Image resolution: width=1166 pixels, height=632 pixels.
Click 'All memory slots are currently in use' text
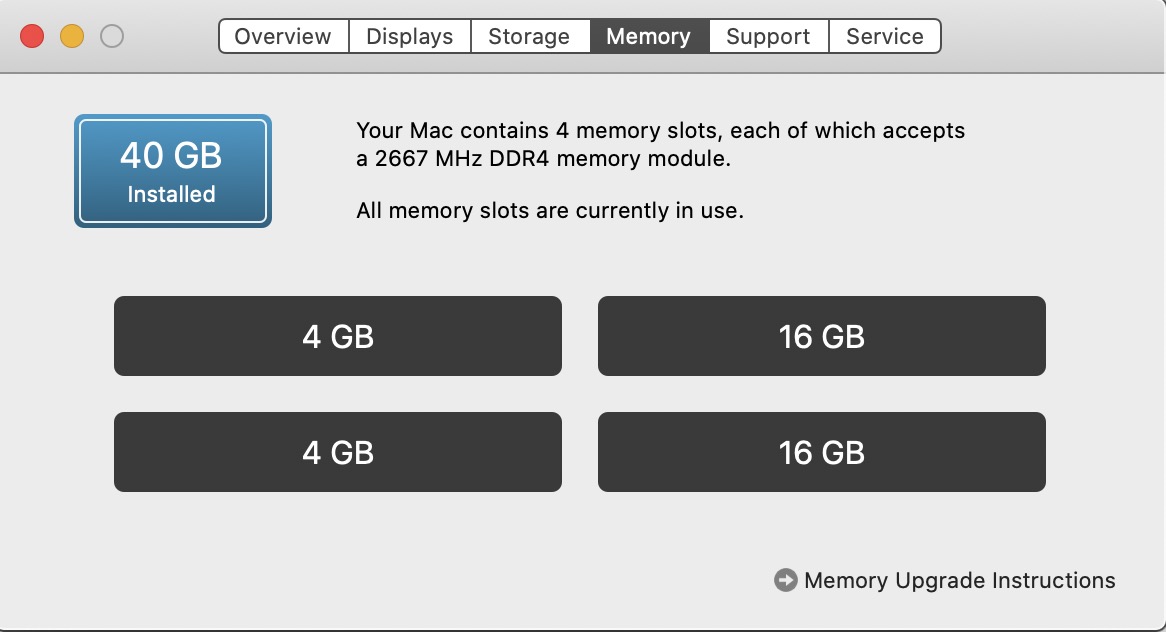click(x=550, y=211)
